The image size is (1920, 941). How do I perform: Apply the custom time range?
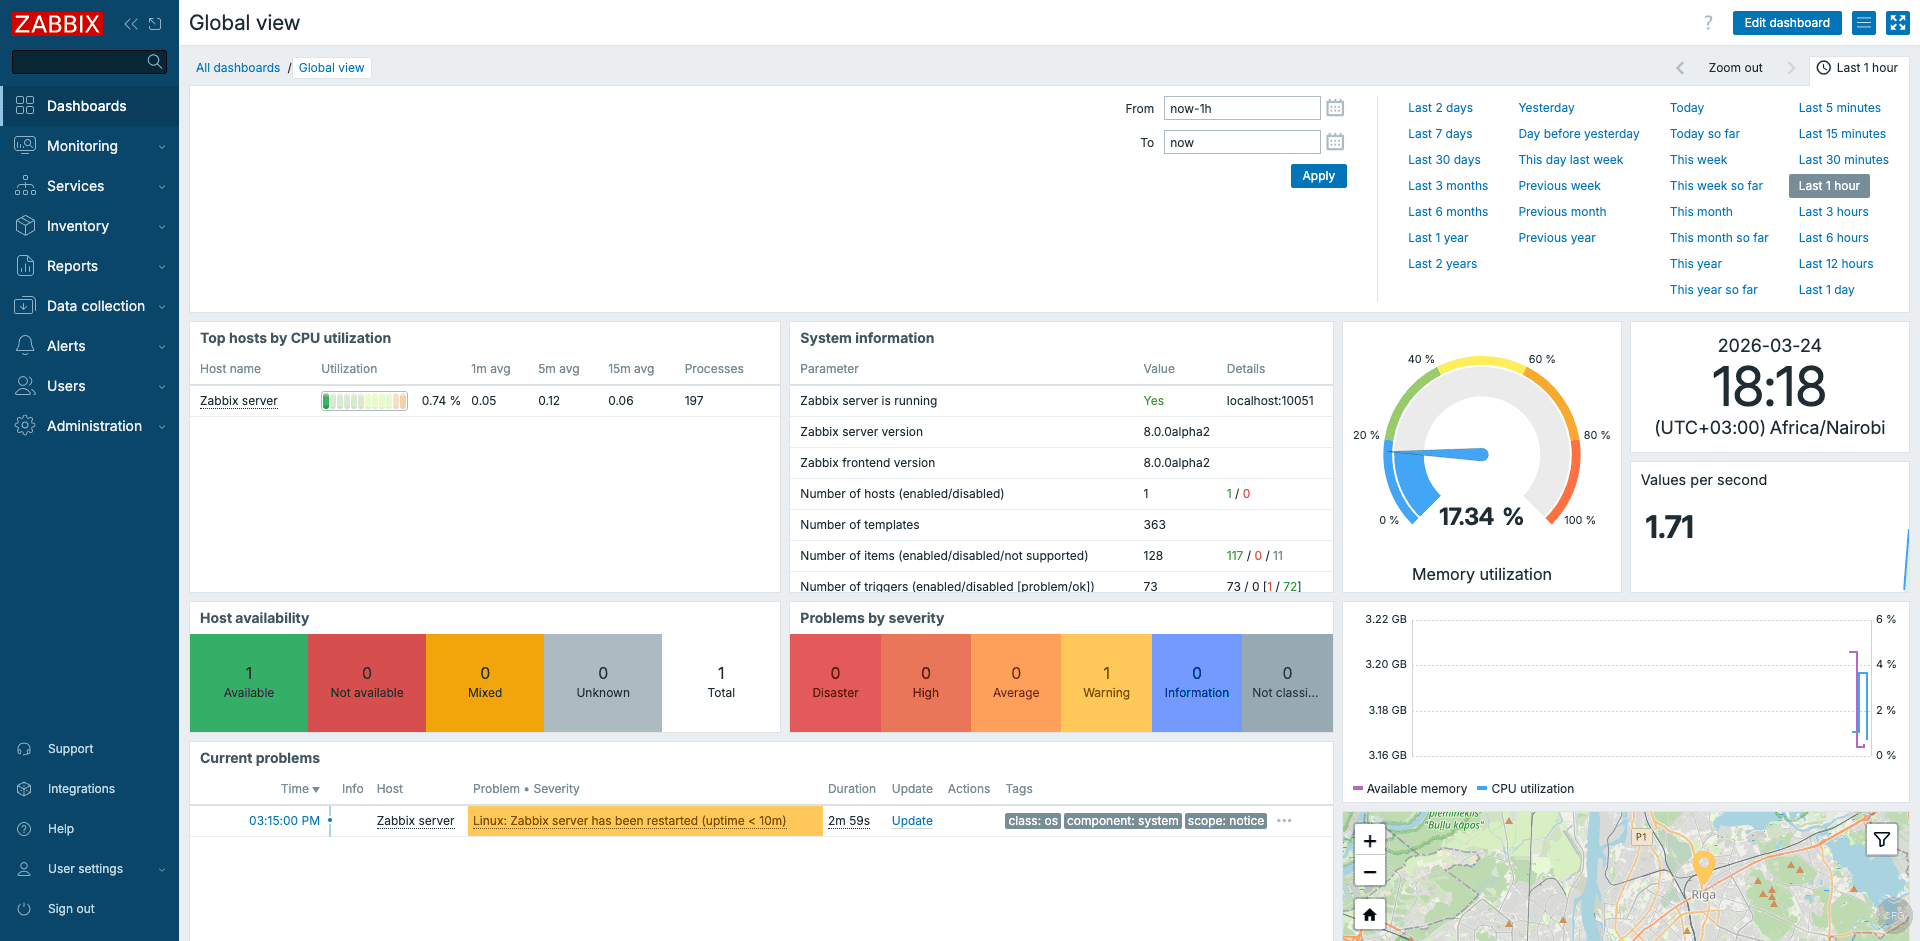point(1318,175)
